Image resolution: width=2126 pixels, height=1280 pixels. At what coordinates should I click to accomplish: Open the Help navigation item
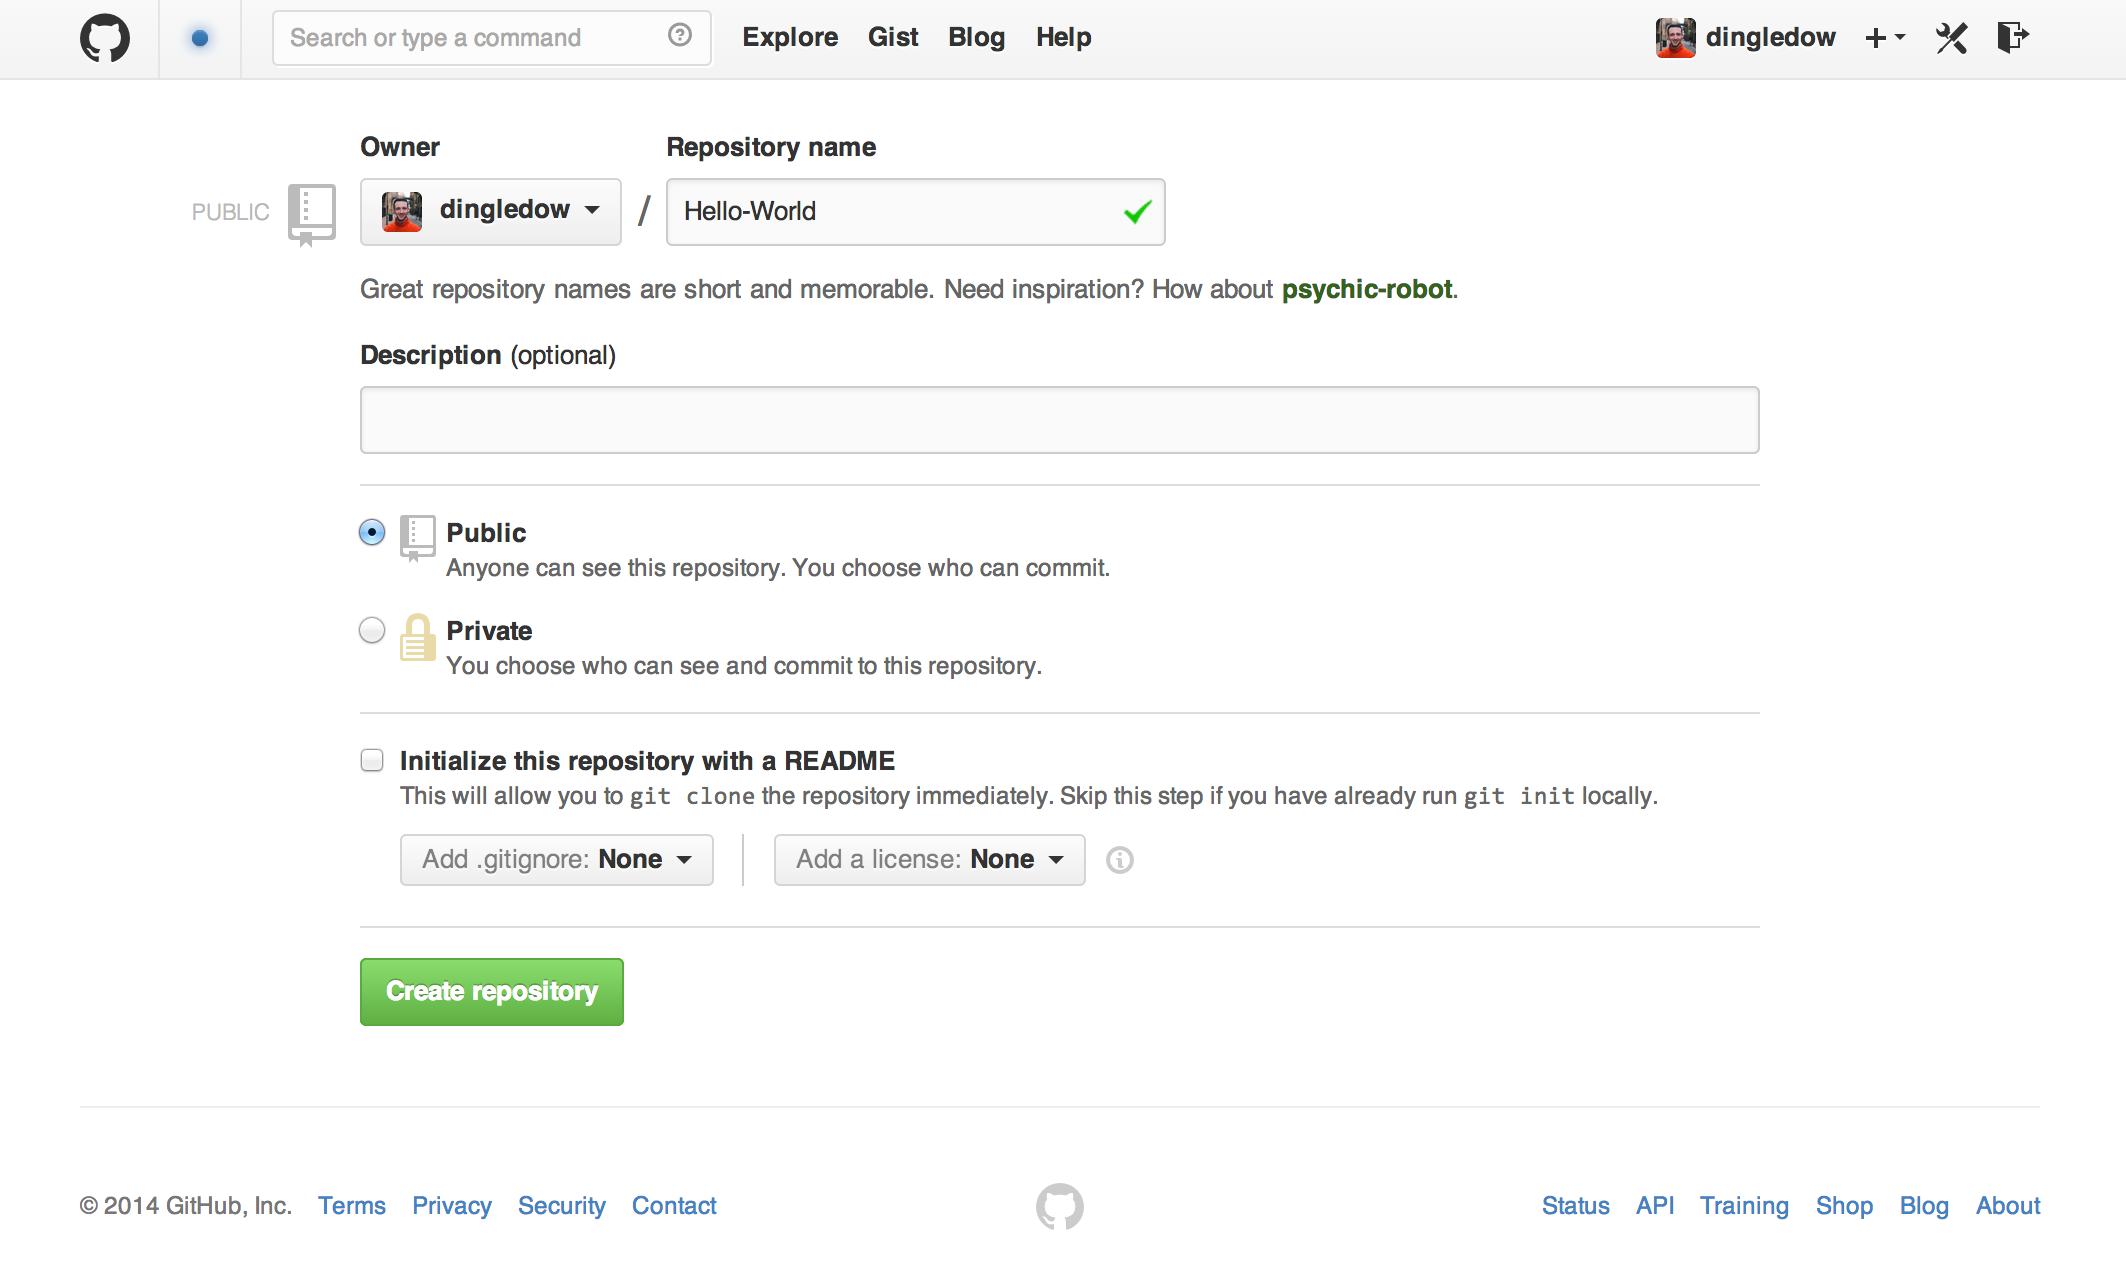click(x=1064, y=38)
